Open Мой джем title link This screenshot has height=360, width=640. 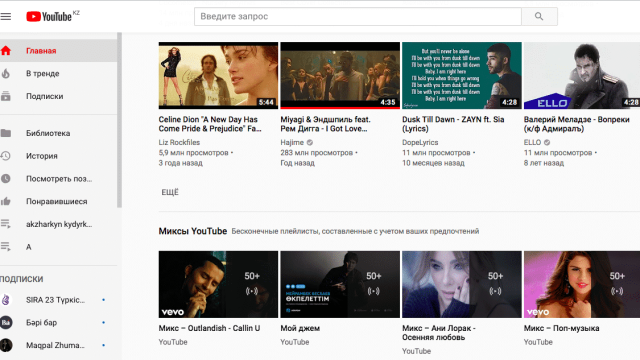tap(300, 328)
